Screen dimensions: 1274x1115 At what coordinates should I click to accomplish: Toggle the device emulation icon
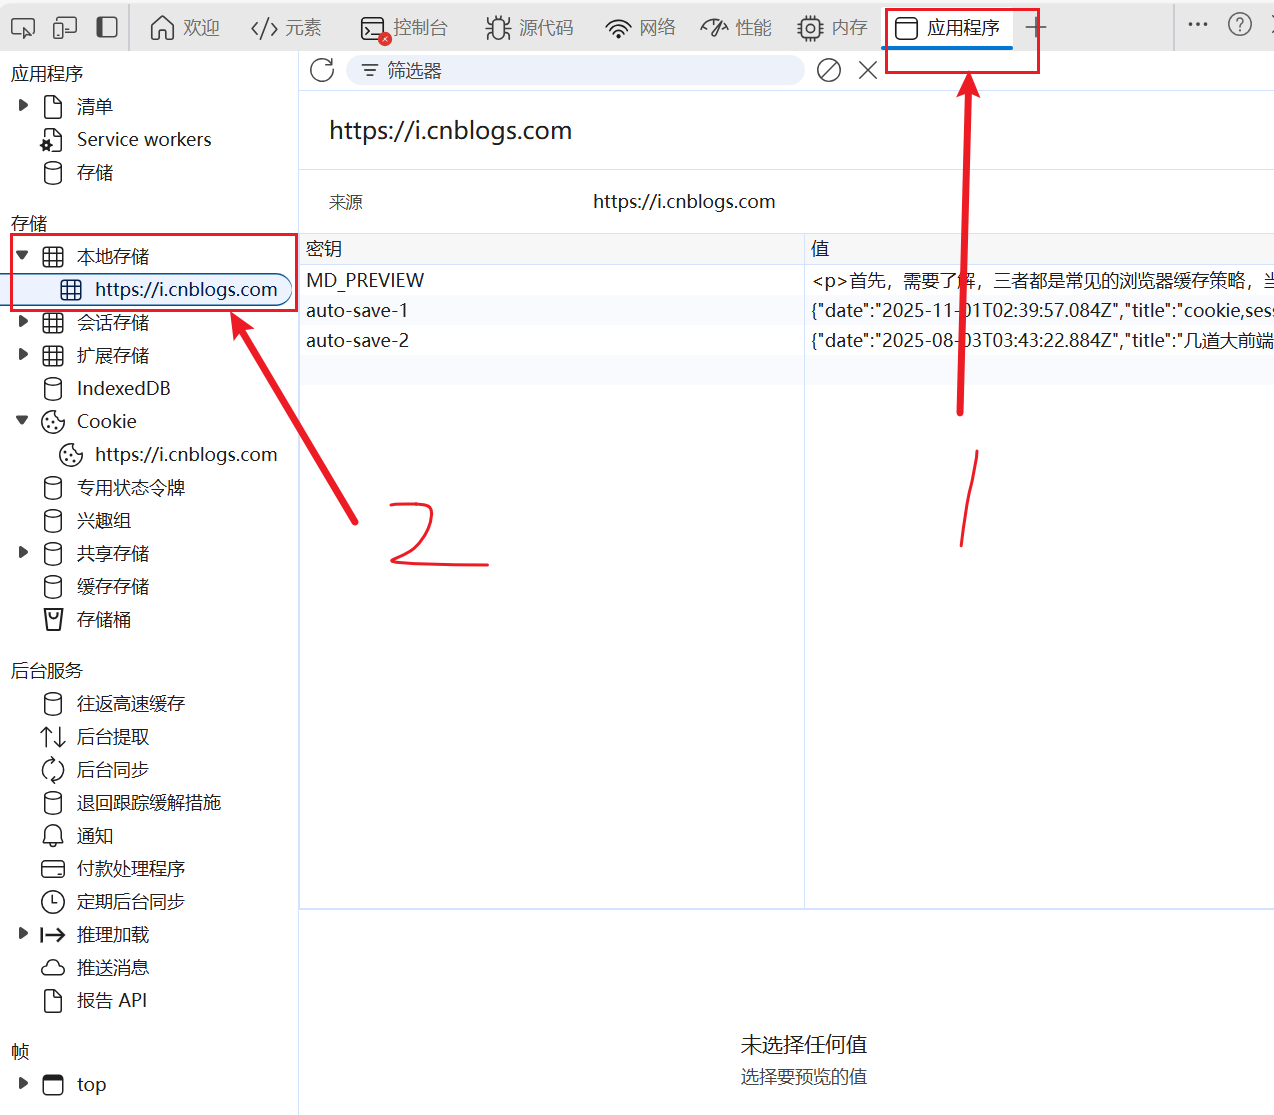62,27
